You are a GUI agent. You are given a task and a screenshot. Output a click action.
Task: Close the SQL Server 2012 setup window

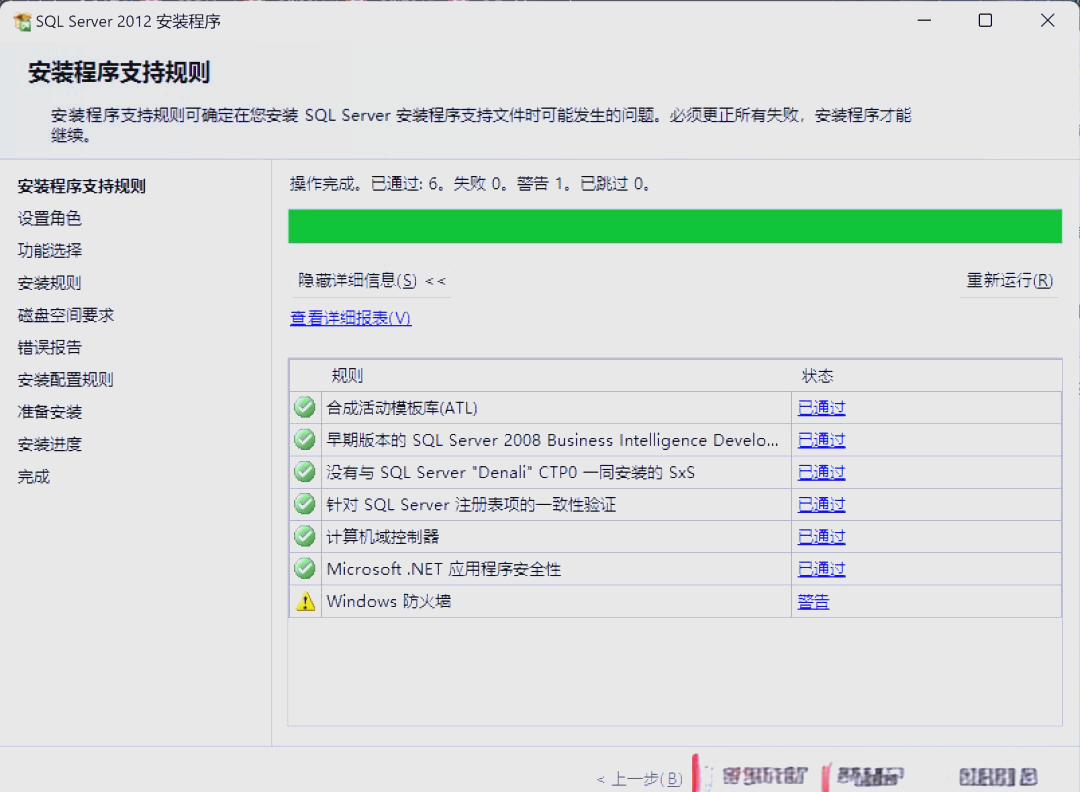tap(1048, 21)
